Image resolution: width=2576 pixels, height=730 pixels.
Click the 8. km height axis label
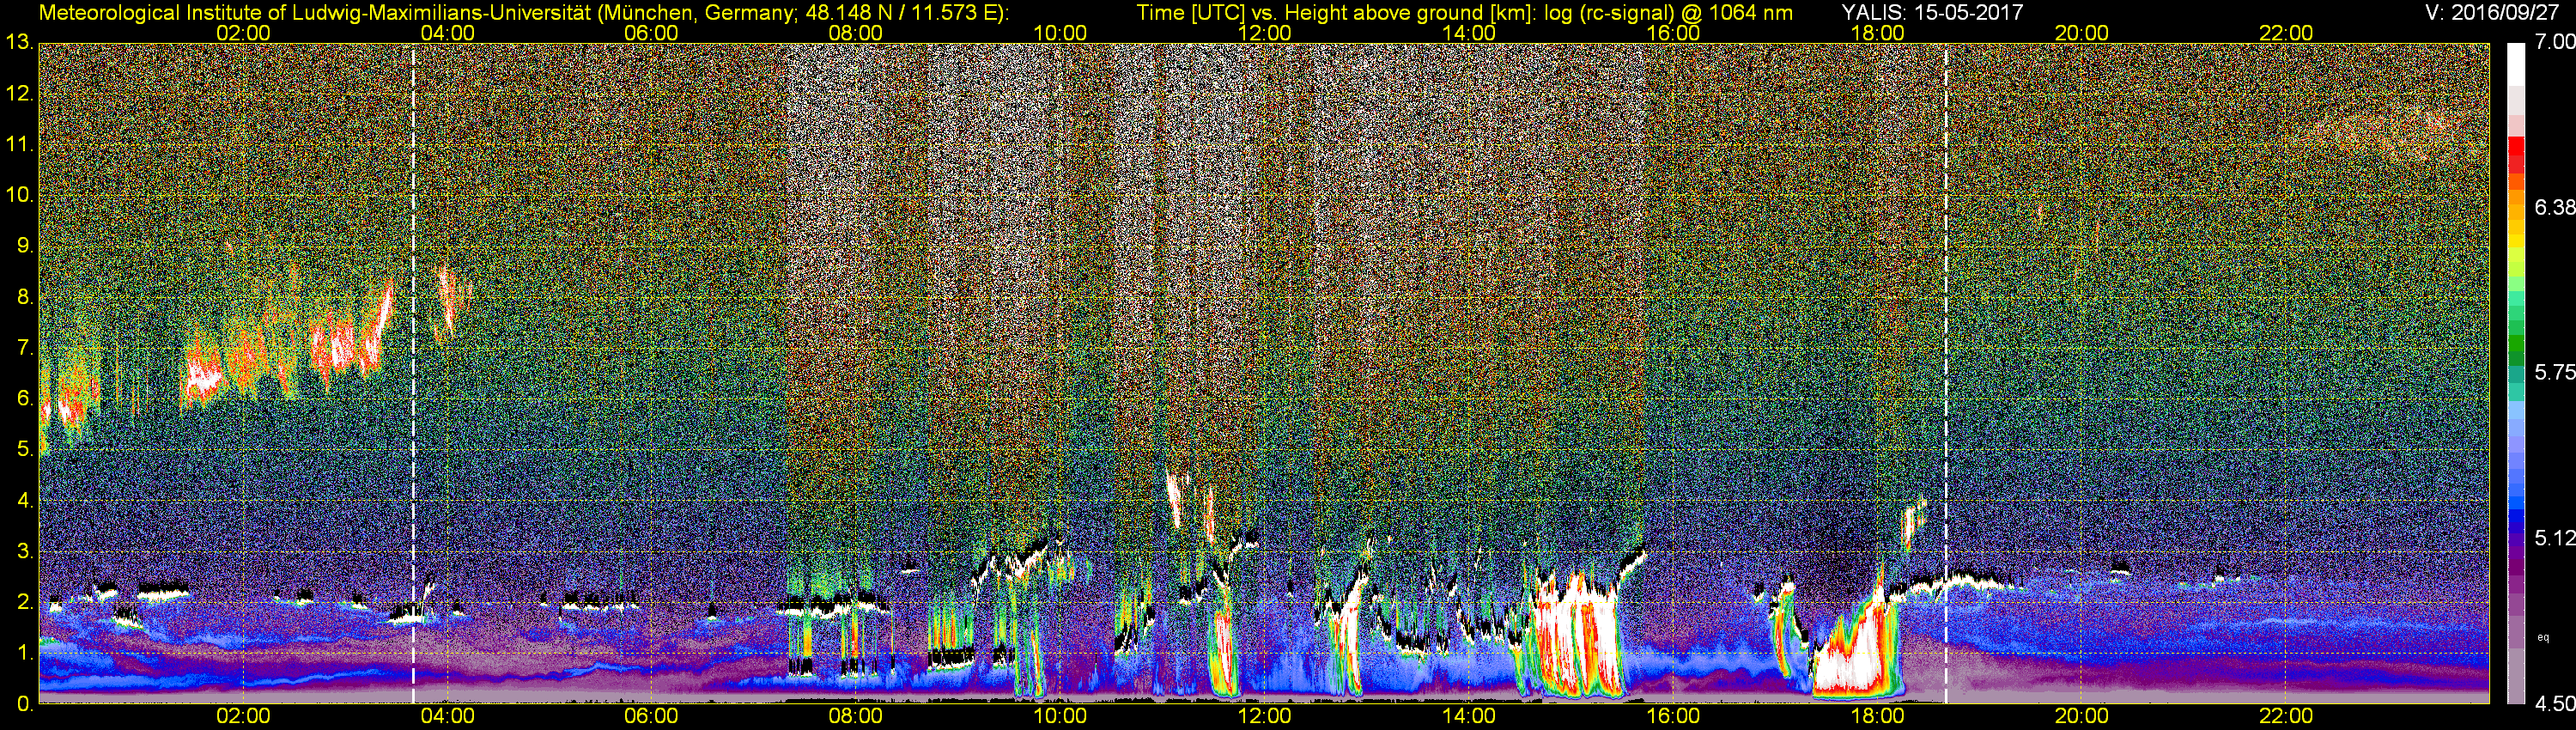tap(24, 296)
